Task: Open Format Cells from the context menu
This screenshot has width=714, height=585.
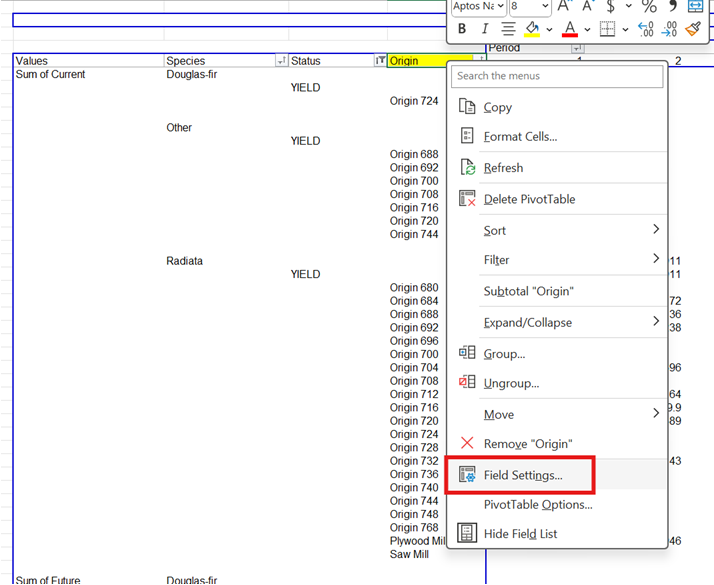Action: pos(557,136)
